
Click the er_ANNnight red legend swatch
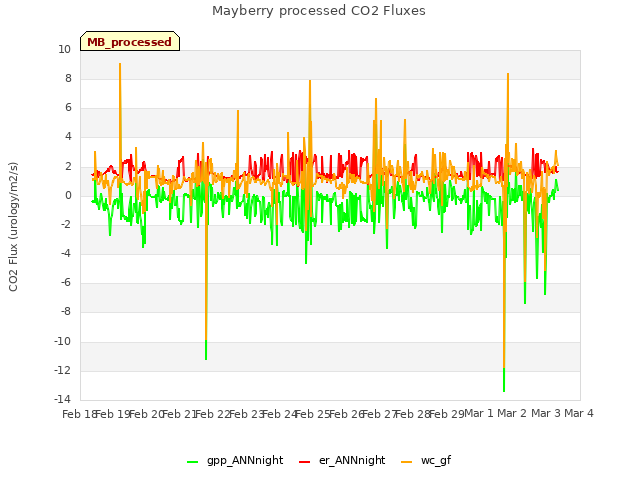(304, 461)
